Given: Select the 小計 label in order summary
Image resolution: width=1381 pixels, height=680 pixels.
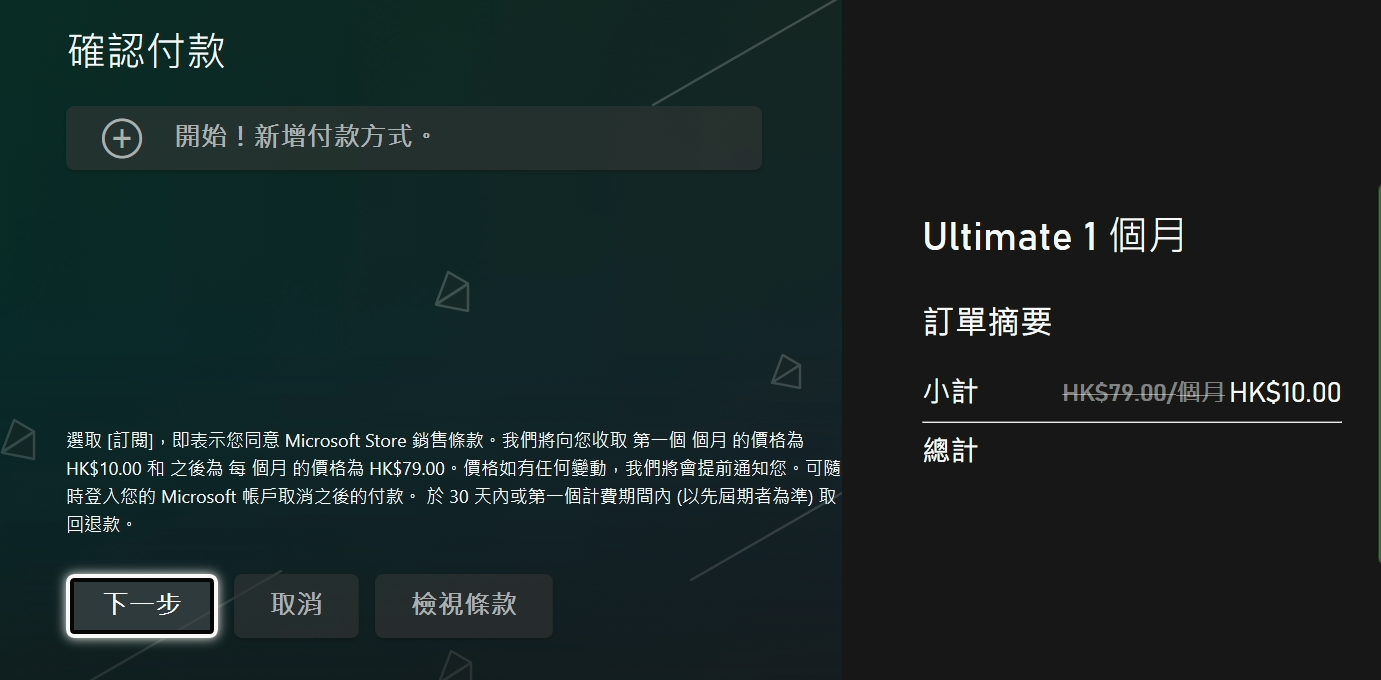Looking at the screenshot, I should 949,392.
